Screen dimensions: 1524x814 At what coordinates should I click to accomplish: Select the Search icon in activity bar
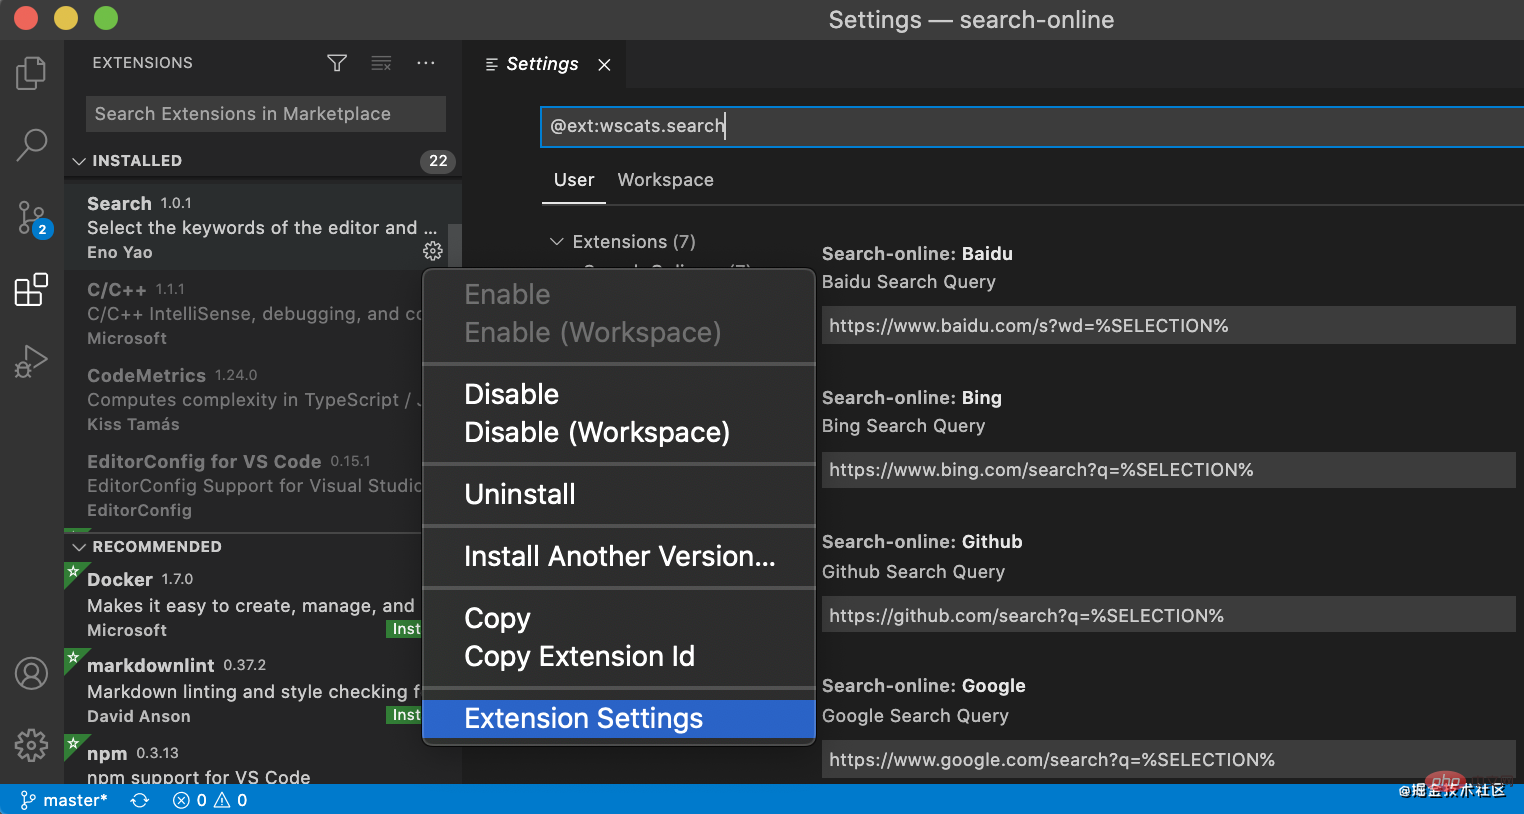point(31,145)
